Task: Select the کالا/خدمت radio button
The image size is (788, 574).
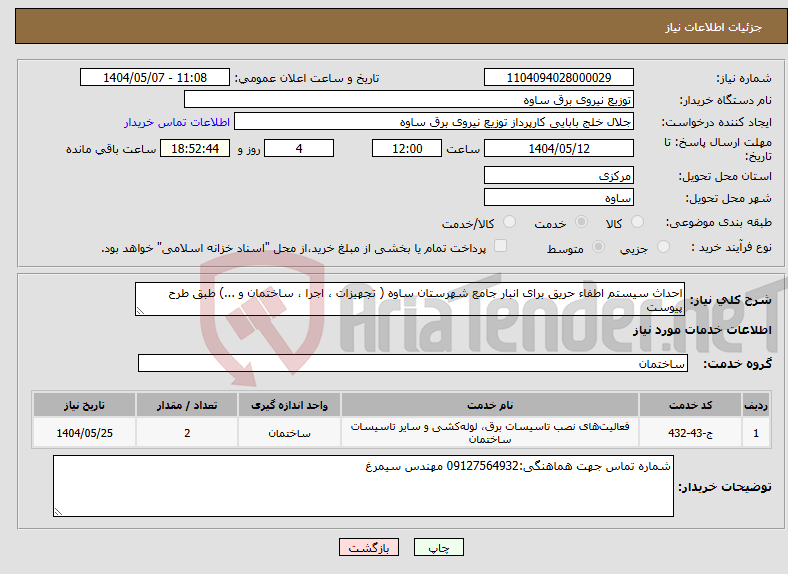Action: [x=510, y=222]
